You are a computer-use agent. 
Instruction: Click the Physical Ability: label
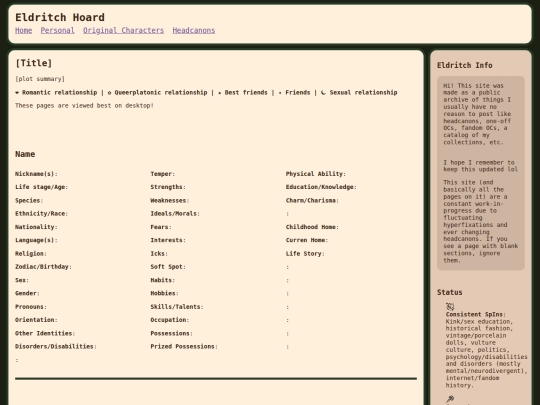point(316,174)
